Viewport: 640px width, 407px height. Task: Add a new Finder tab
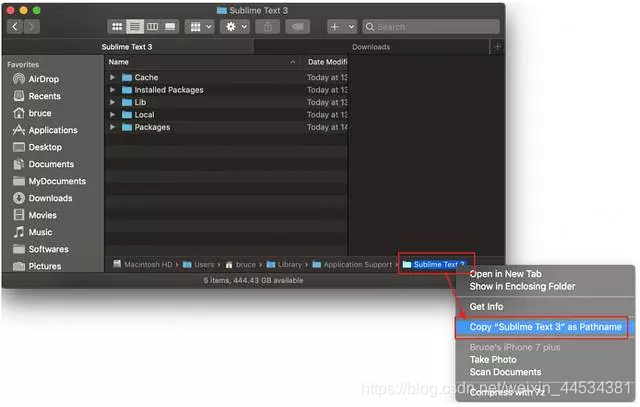pos(497,47)
